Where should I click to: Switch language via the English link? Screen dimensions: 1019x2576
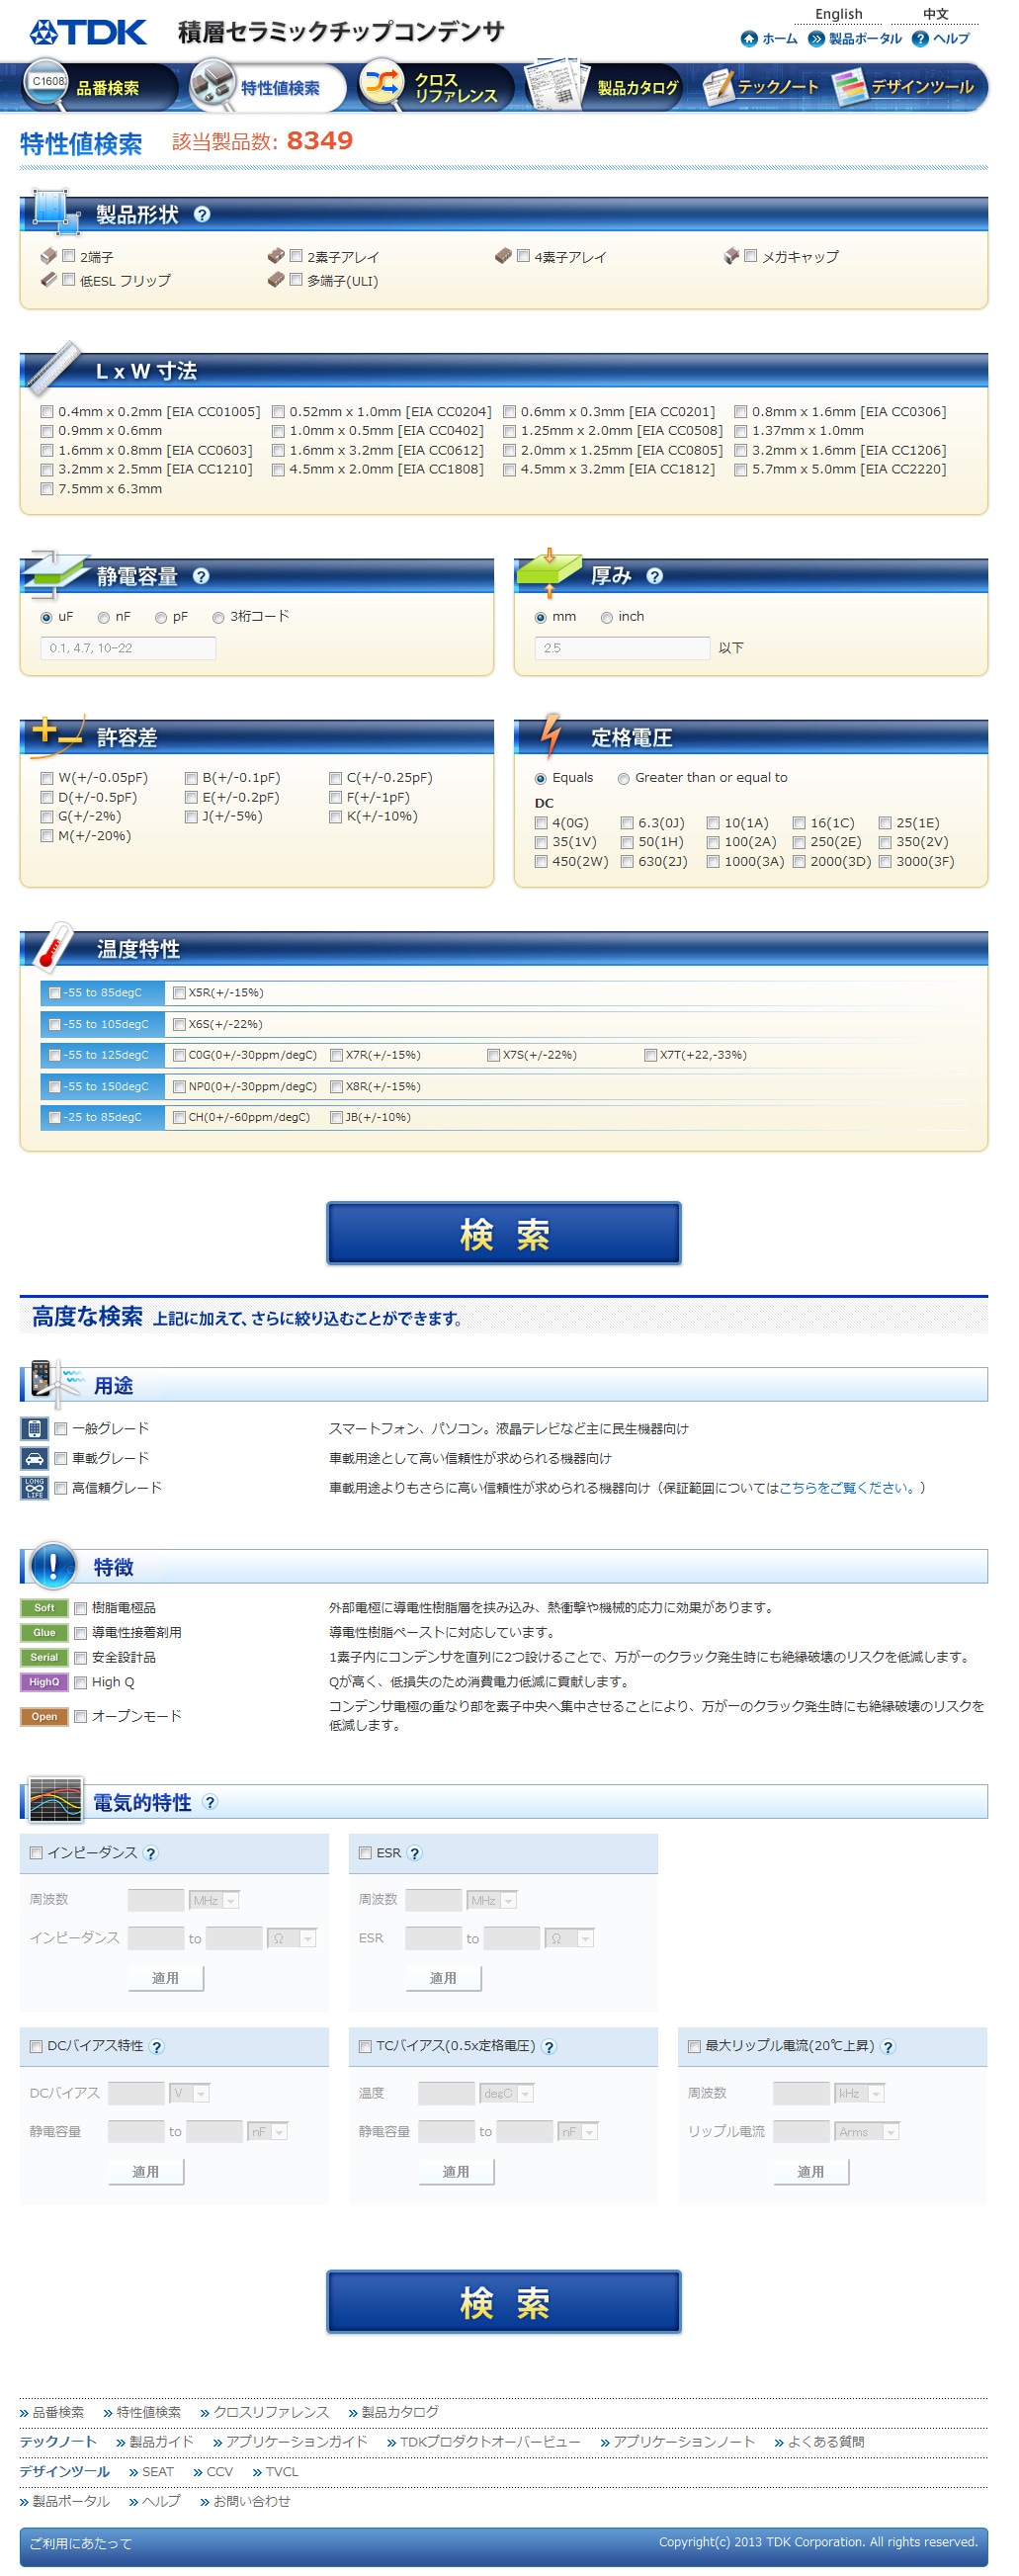[x=838, y=14]
